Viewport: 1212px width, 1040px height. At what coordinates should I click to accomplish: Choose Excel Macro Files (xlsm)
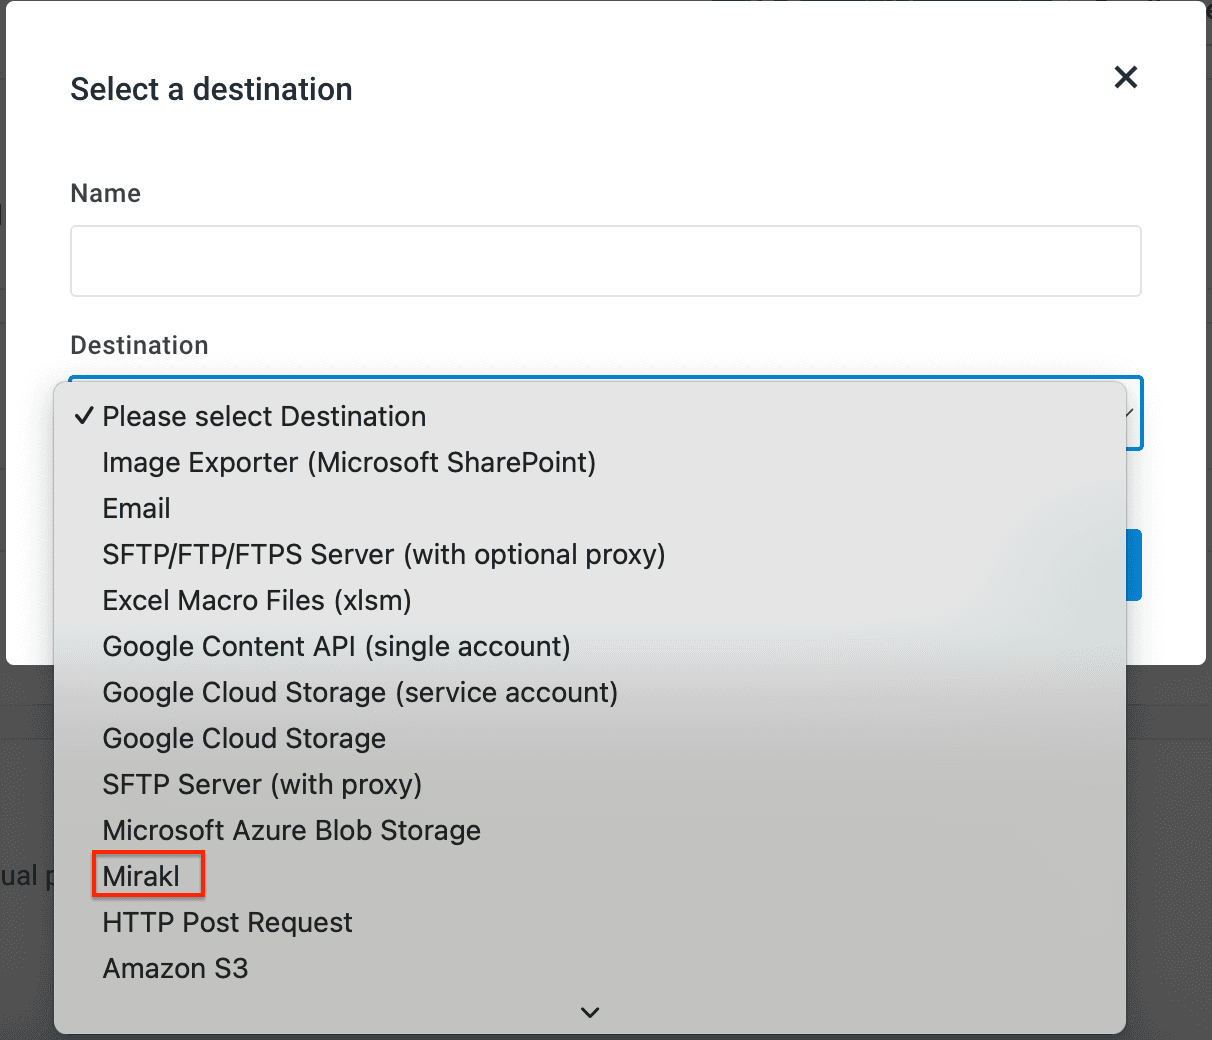pos(257,600)
